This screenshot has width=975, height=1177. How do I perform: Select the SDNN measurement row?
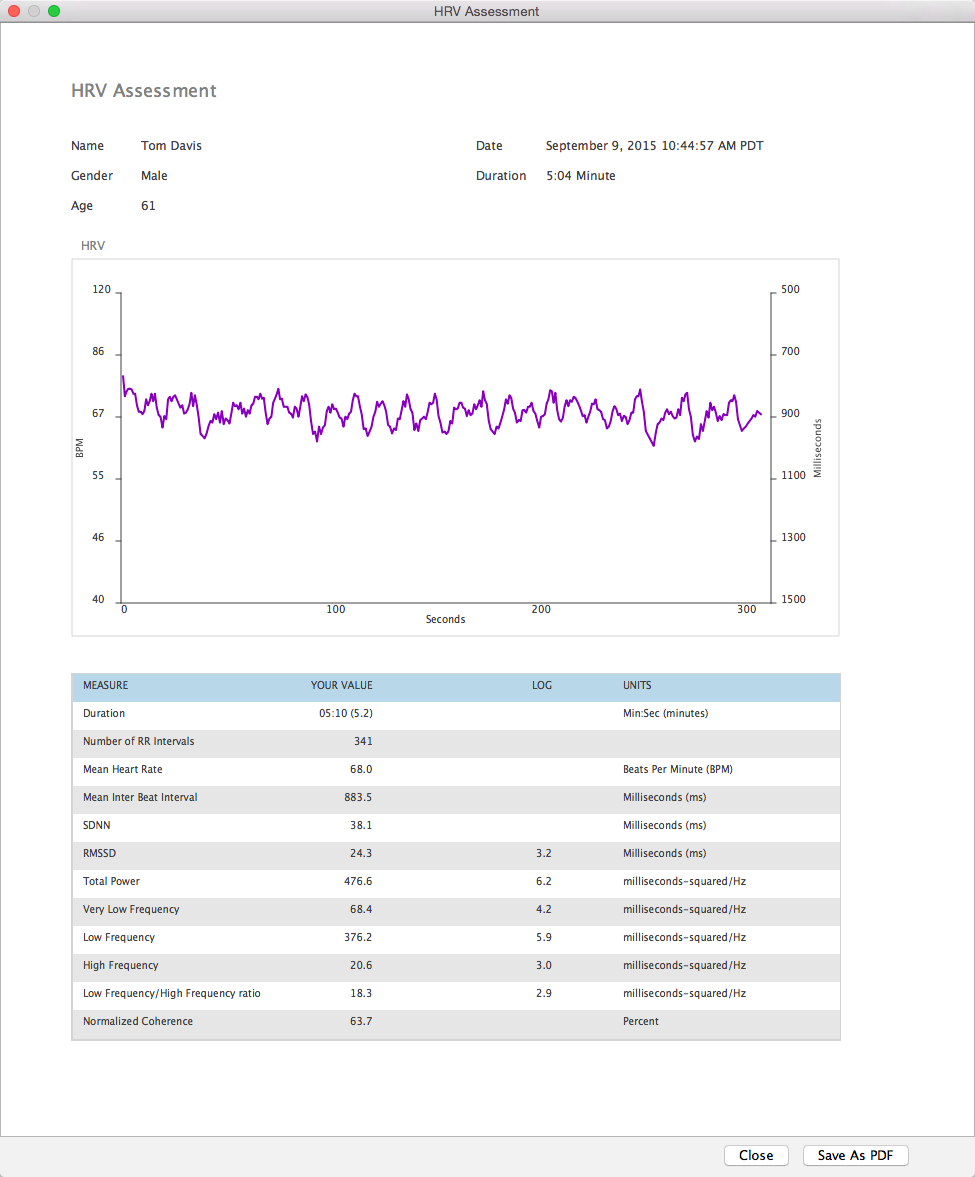[300, 825]
